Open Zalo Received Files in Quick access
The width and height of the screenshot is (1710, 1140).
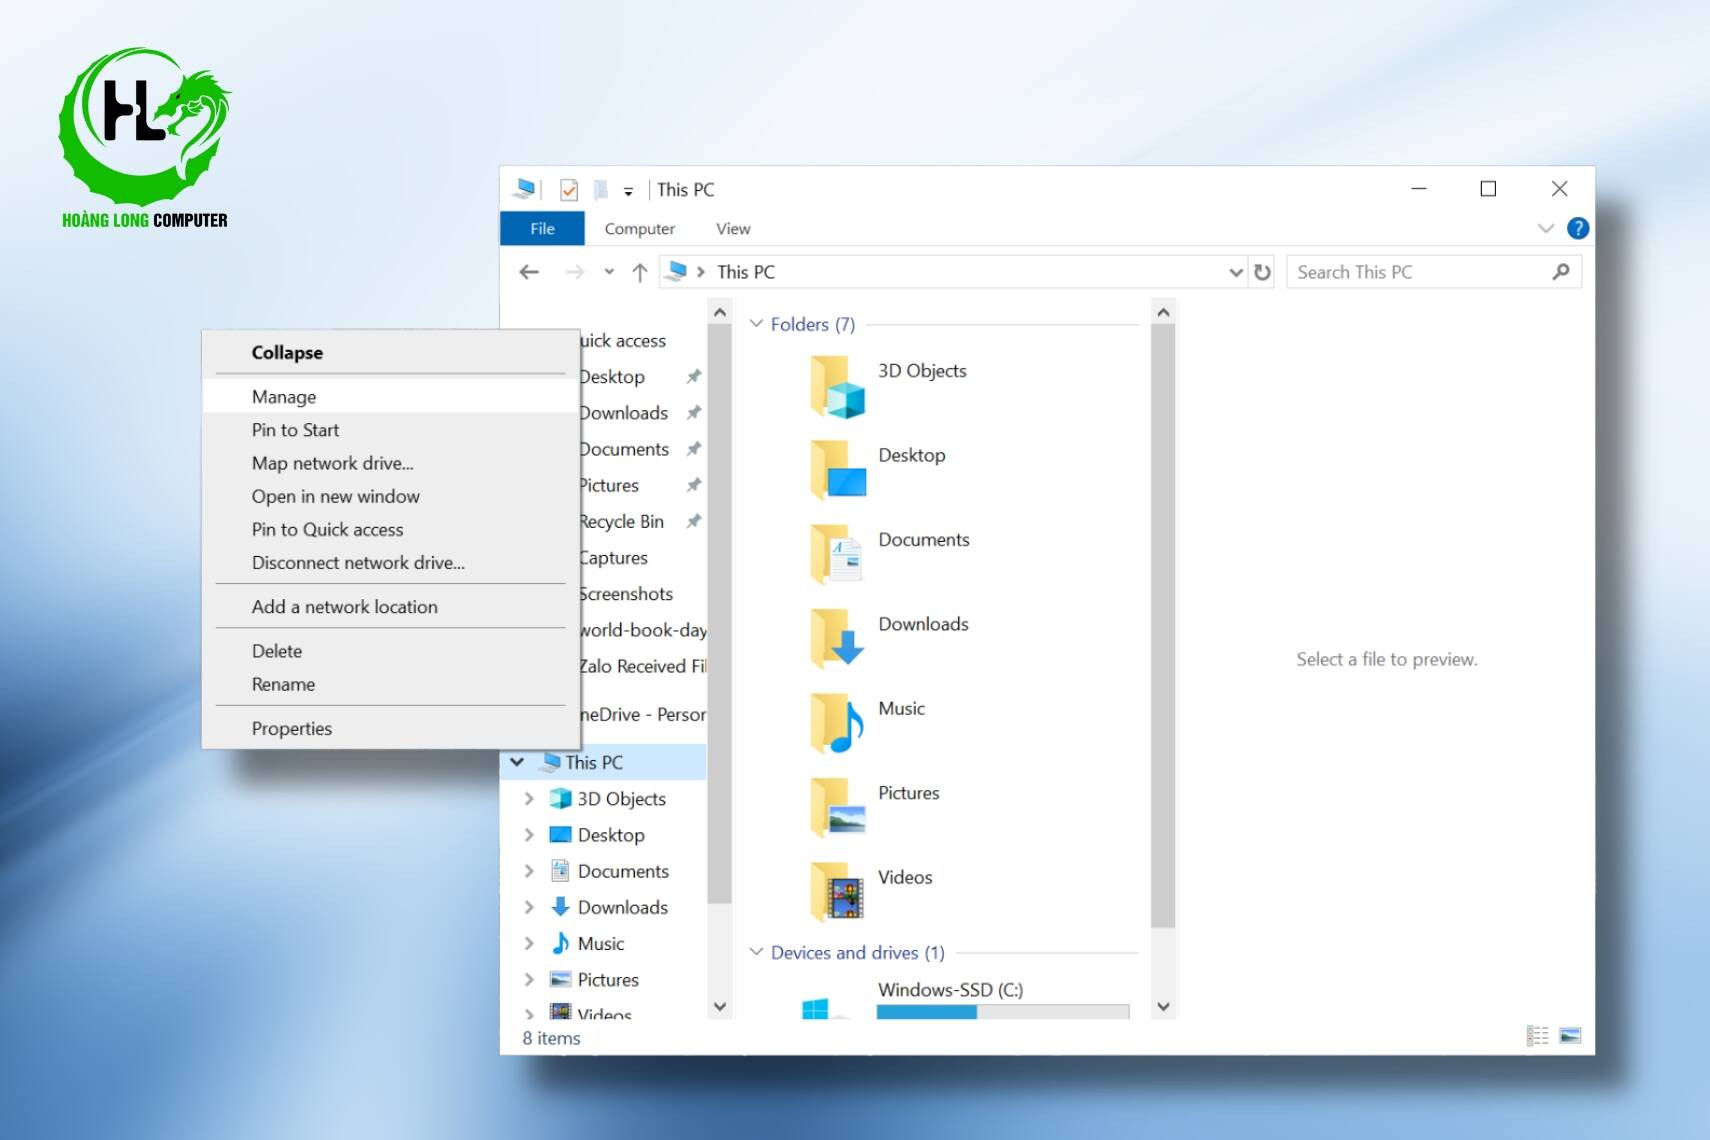[643, 665]
